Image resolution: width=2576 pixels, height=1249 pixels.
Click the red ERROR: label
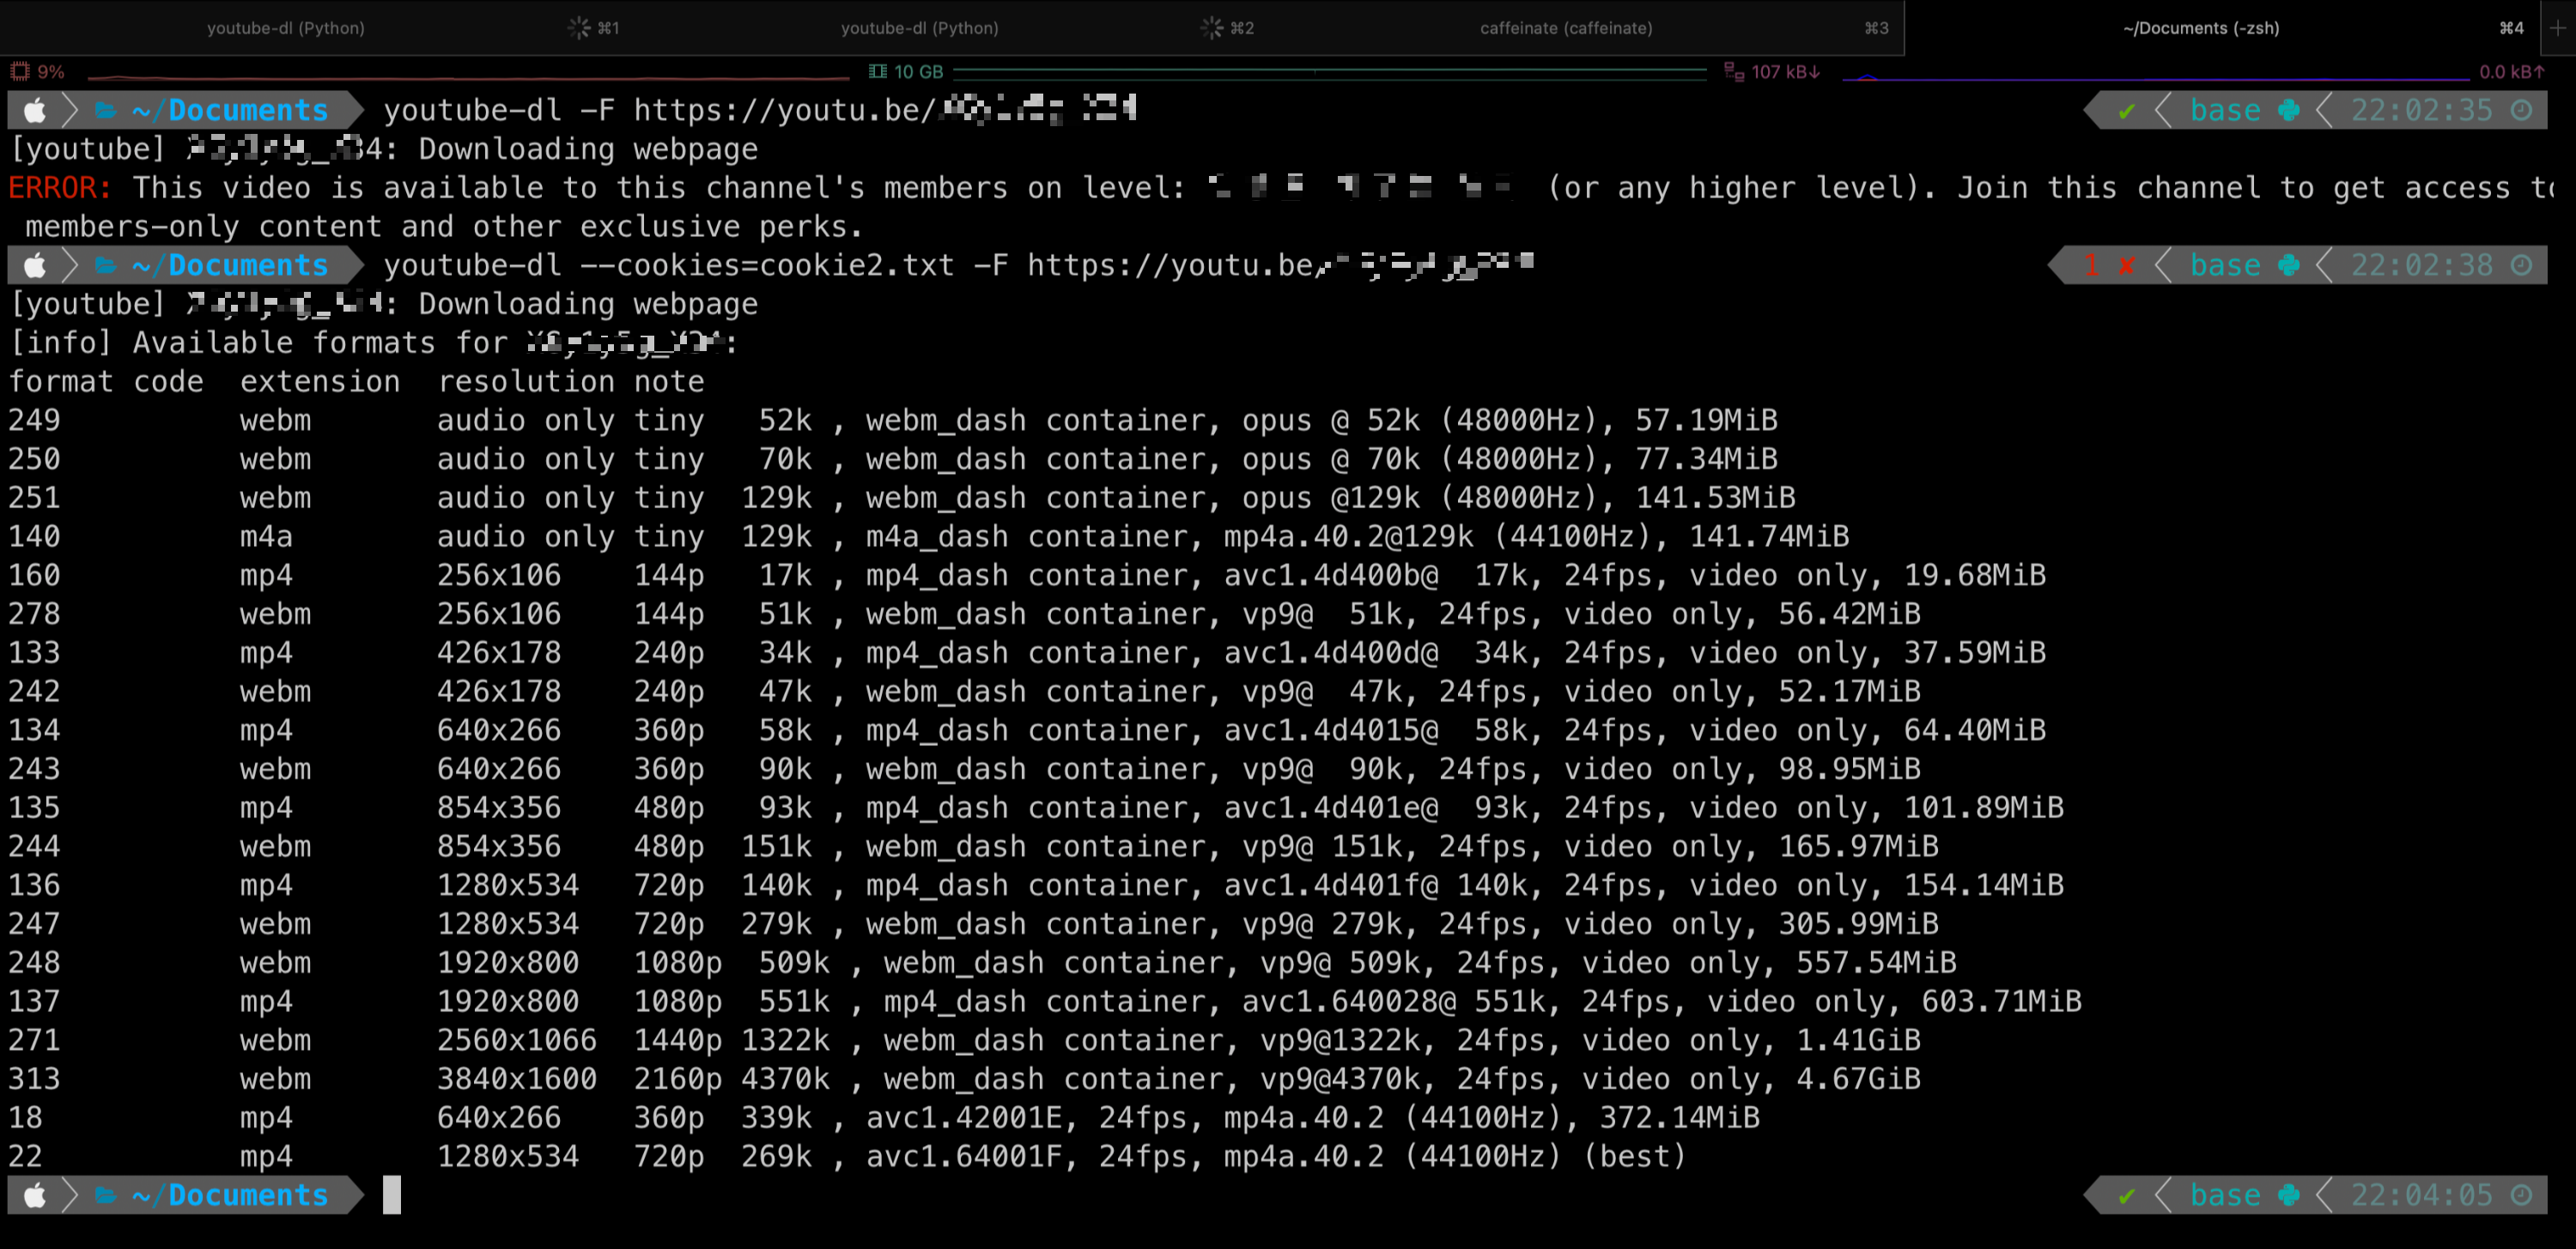coord(61,188)
